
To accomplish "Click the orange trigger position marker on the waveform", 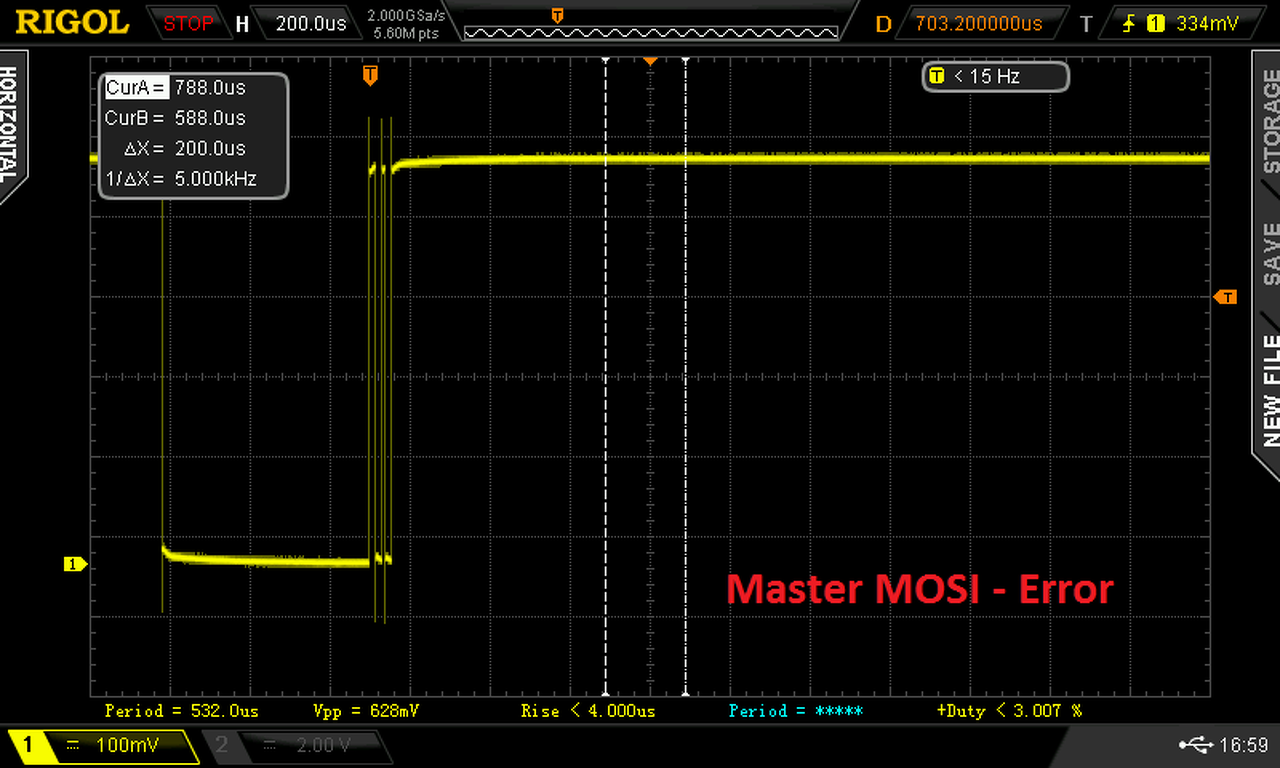I will (x=370, y=75).
